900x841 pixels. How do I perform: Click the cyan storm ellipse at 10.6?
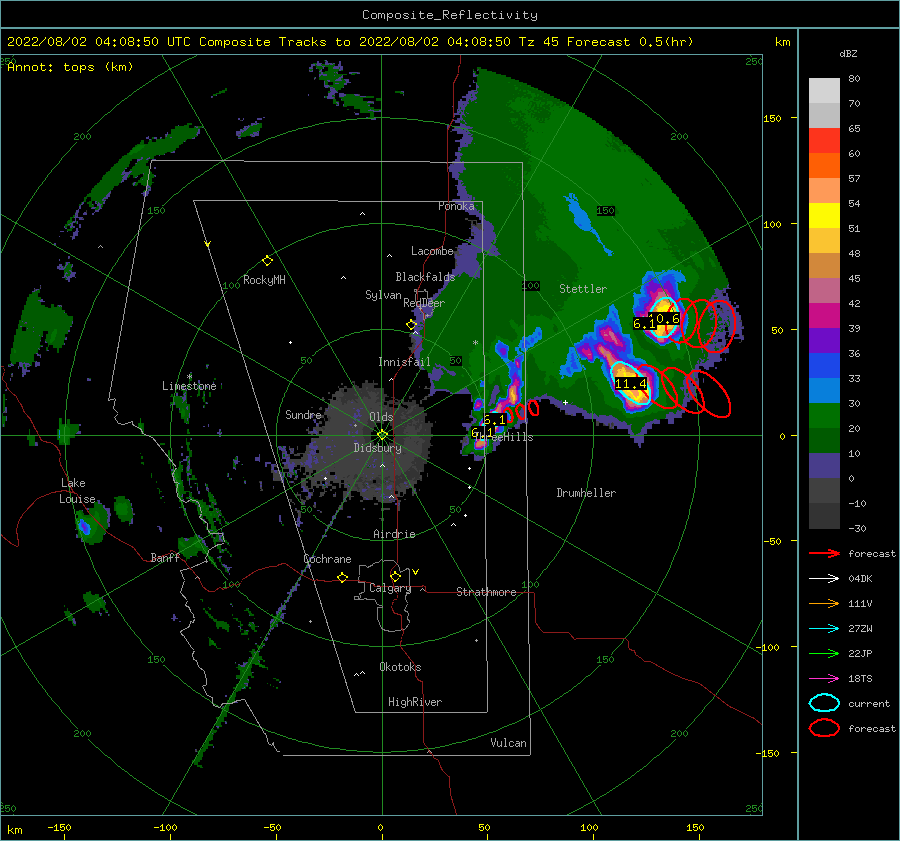point(663,316)
